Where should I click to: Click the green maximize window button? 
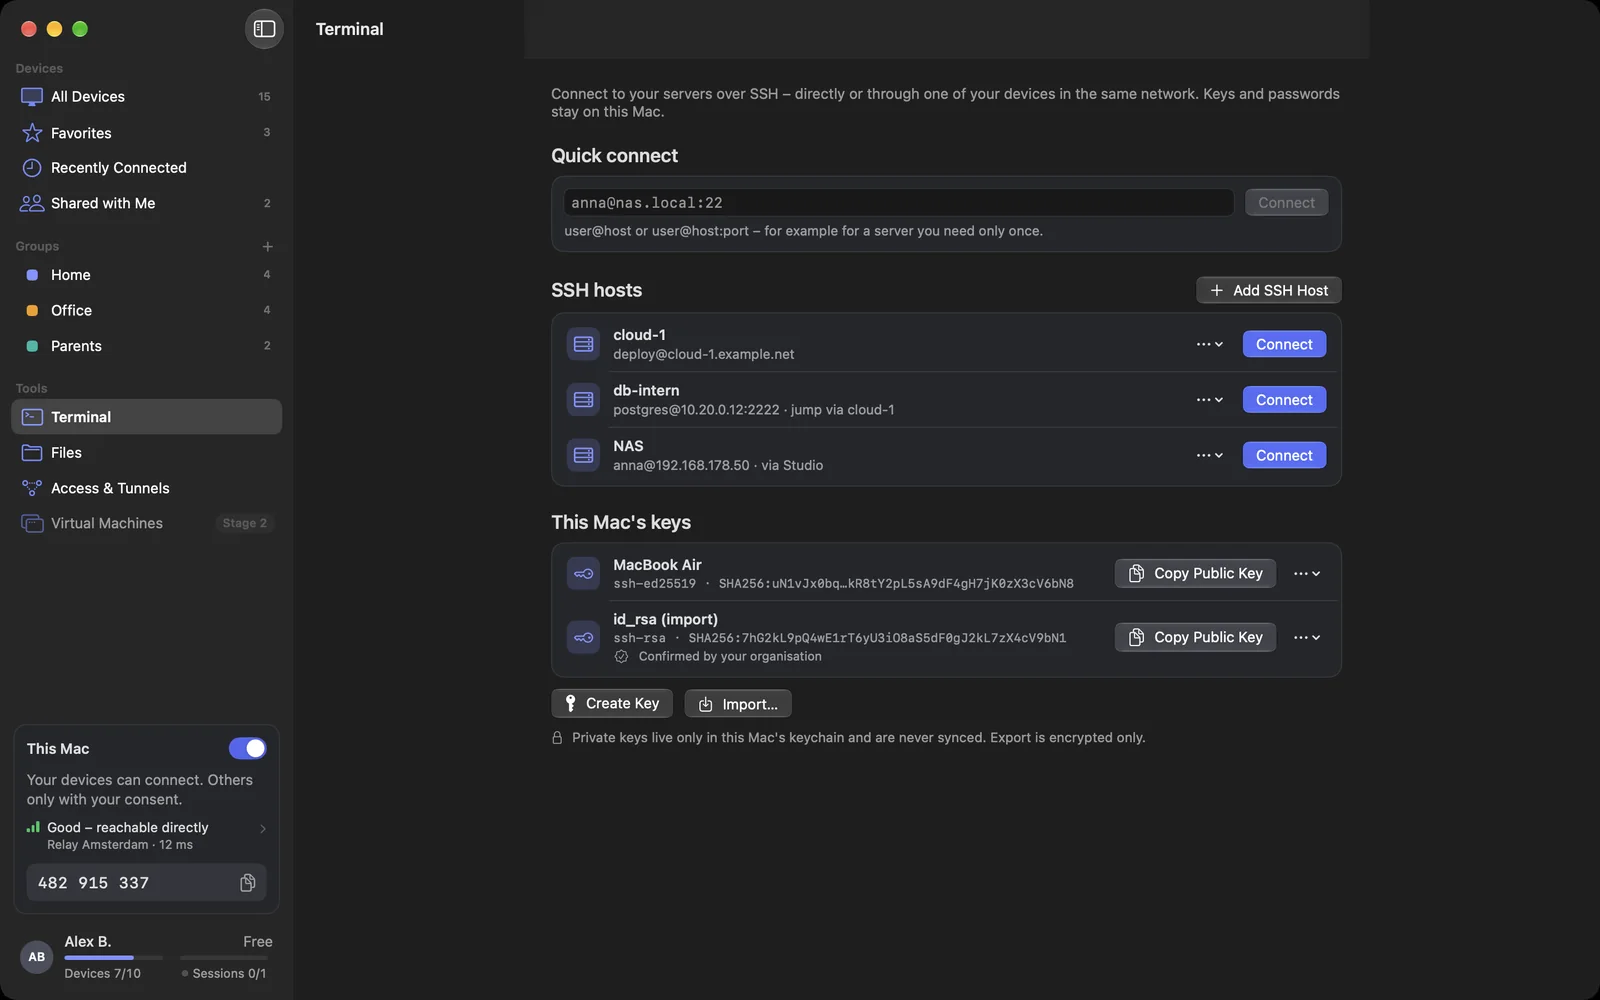(x=80, y=29)
